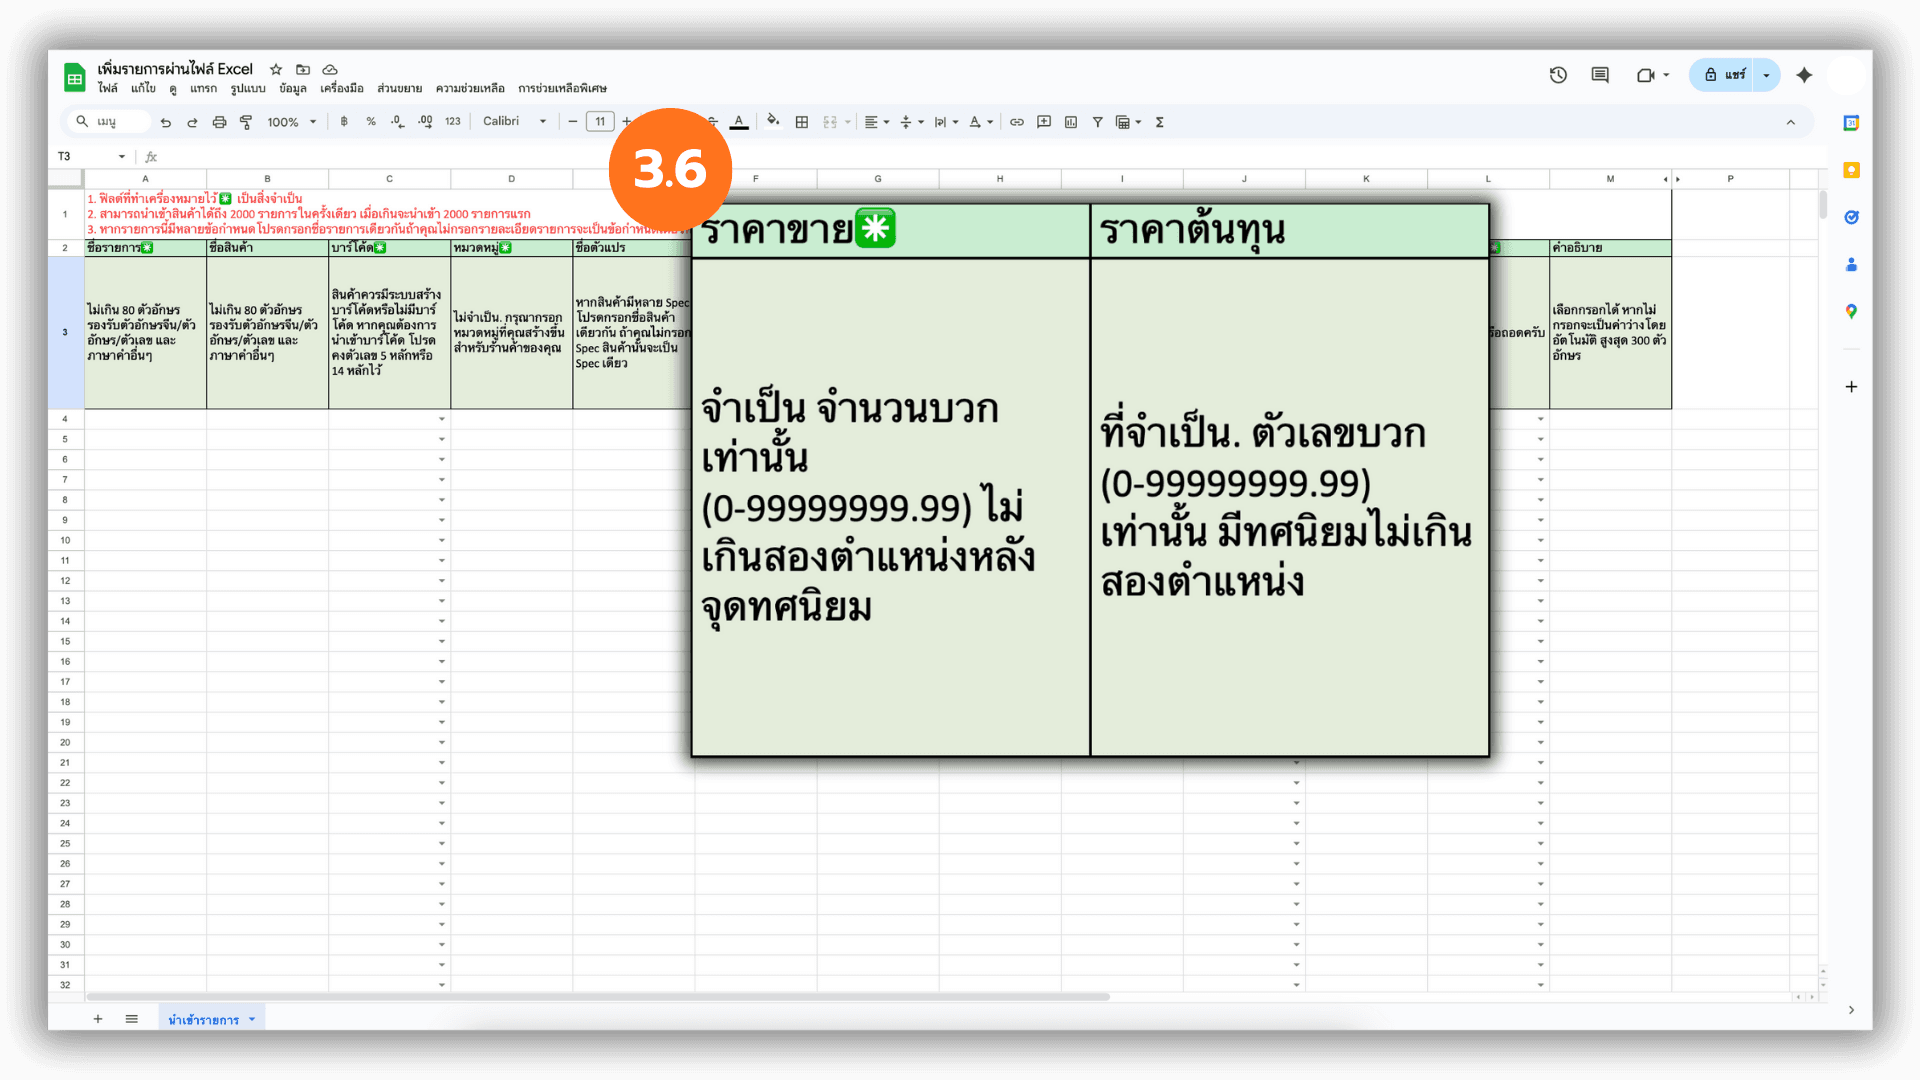Click the paint format icon

pos(246,122)
